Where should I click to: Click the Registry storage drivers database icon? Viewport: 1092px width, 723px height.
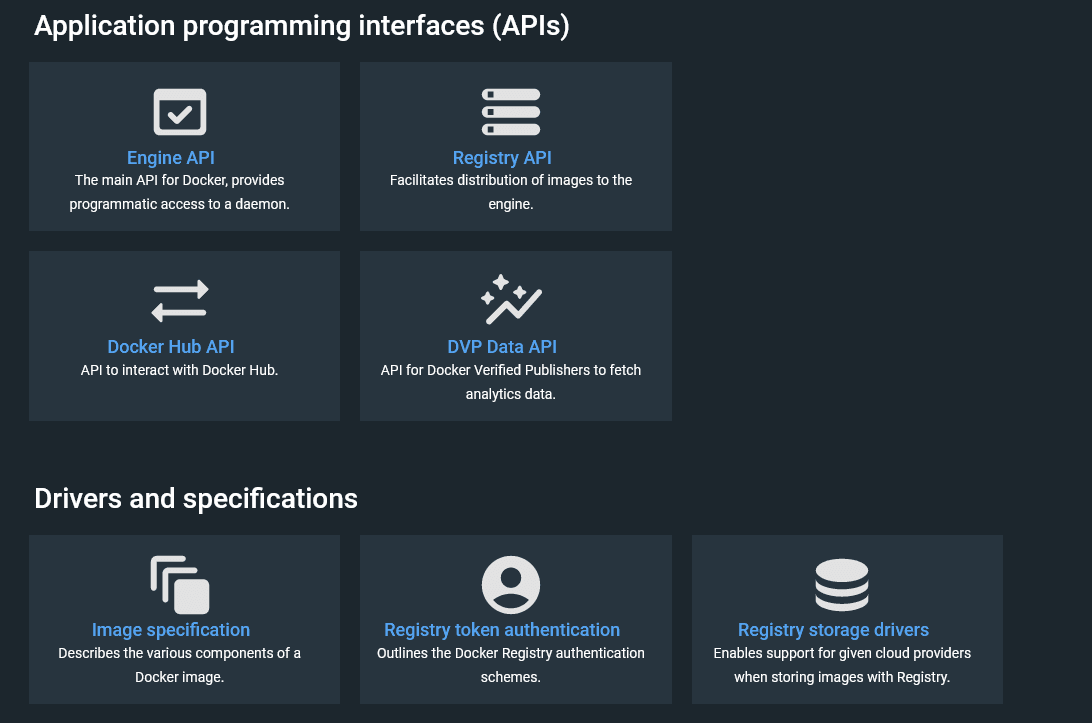(x=841, y=585)
